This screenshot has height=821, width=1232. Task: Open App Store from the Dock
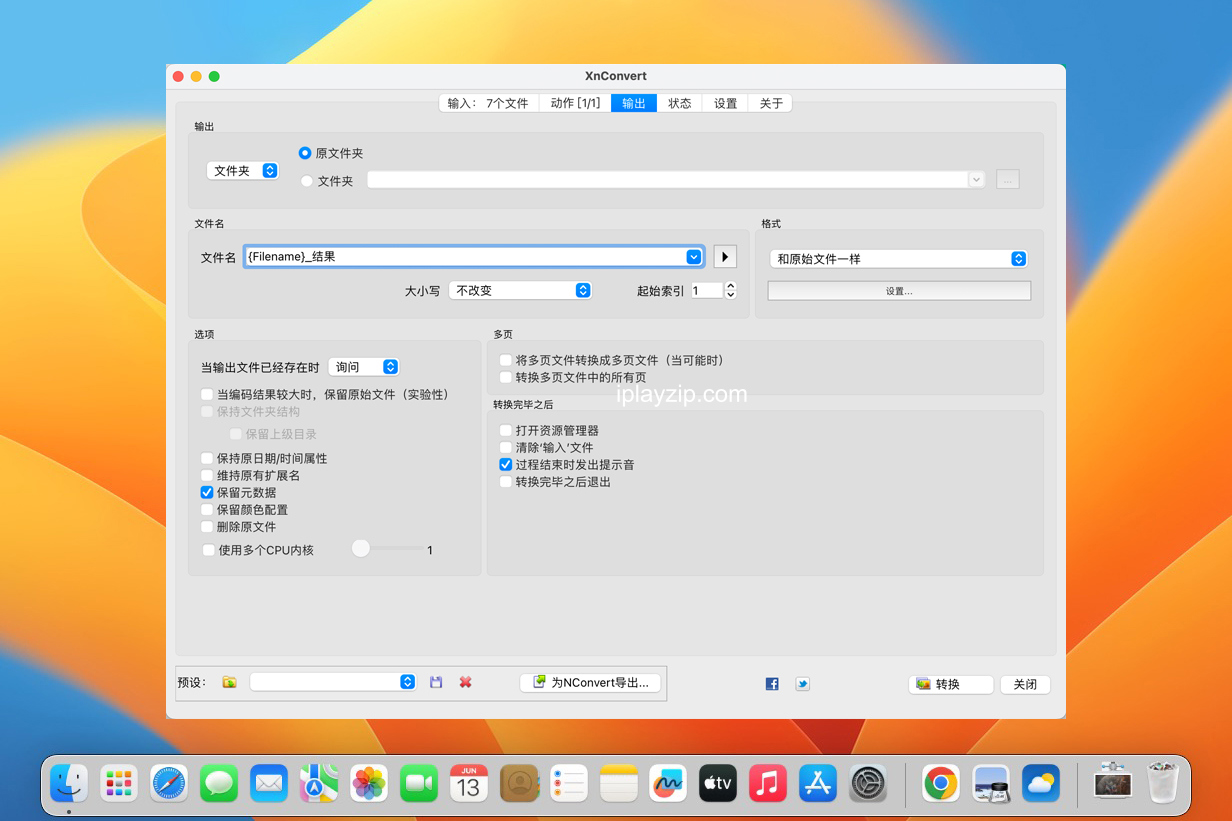click(818, 783)
